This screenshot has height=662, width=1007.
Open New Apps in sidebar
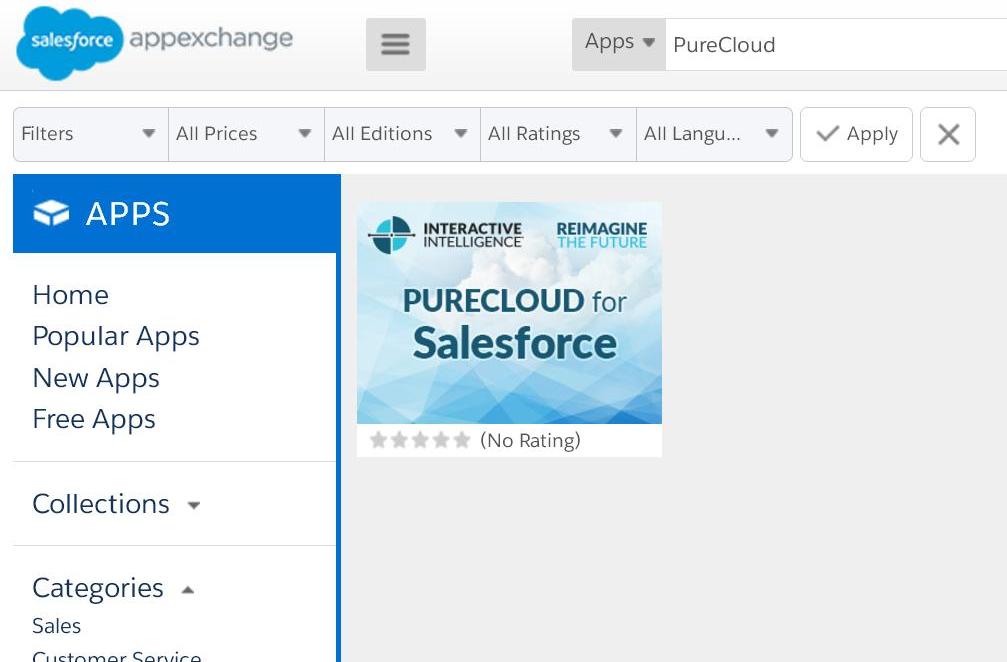pos(96,379)
